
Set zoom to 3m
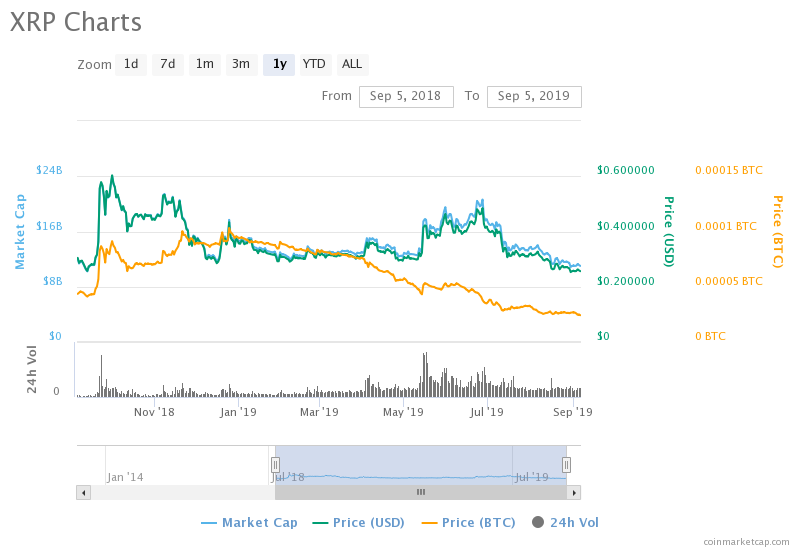pyautogui.click(x=241, y=65)
